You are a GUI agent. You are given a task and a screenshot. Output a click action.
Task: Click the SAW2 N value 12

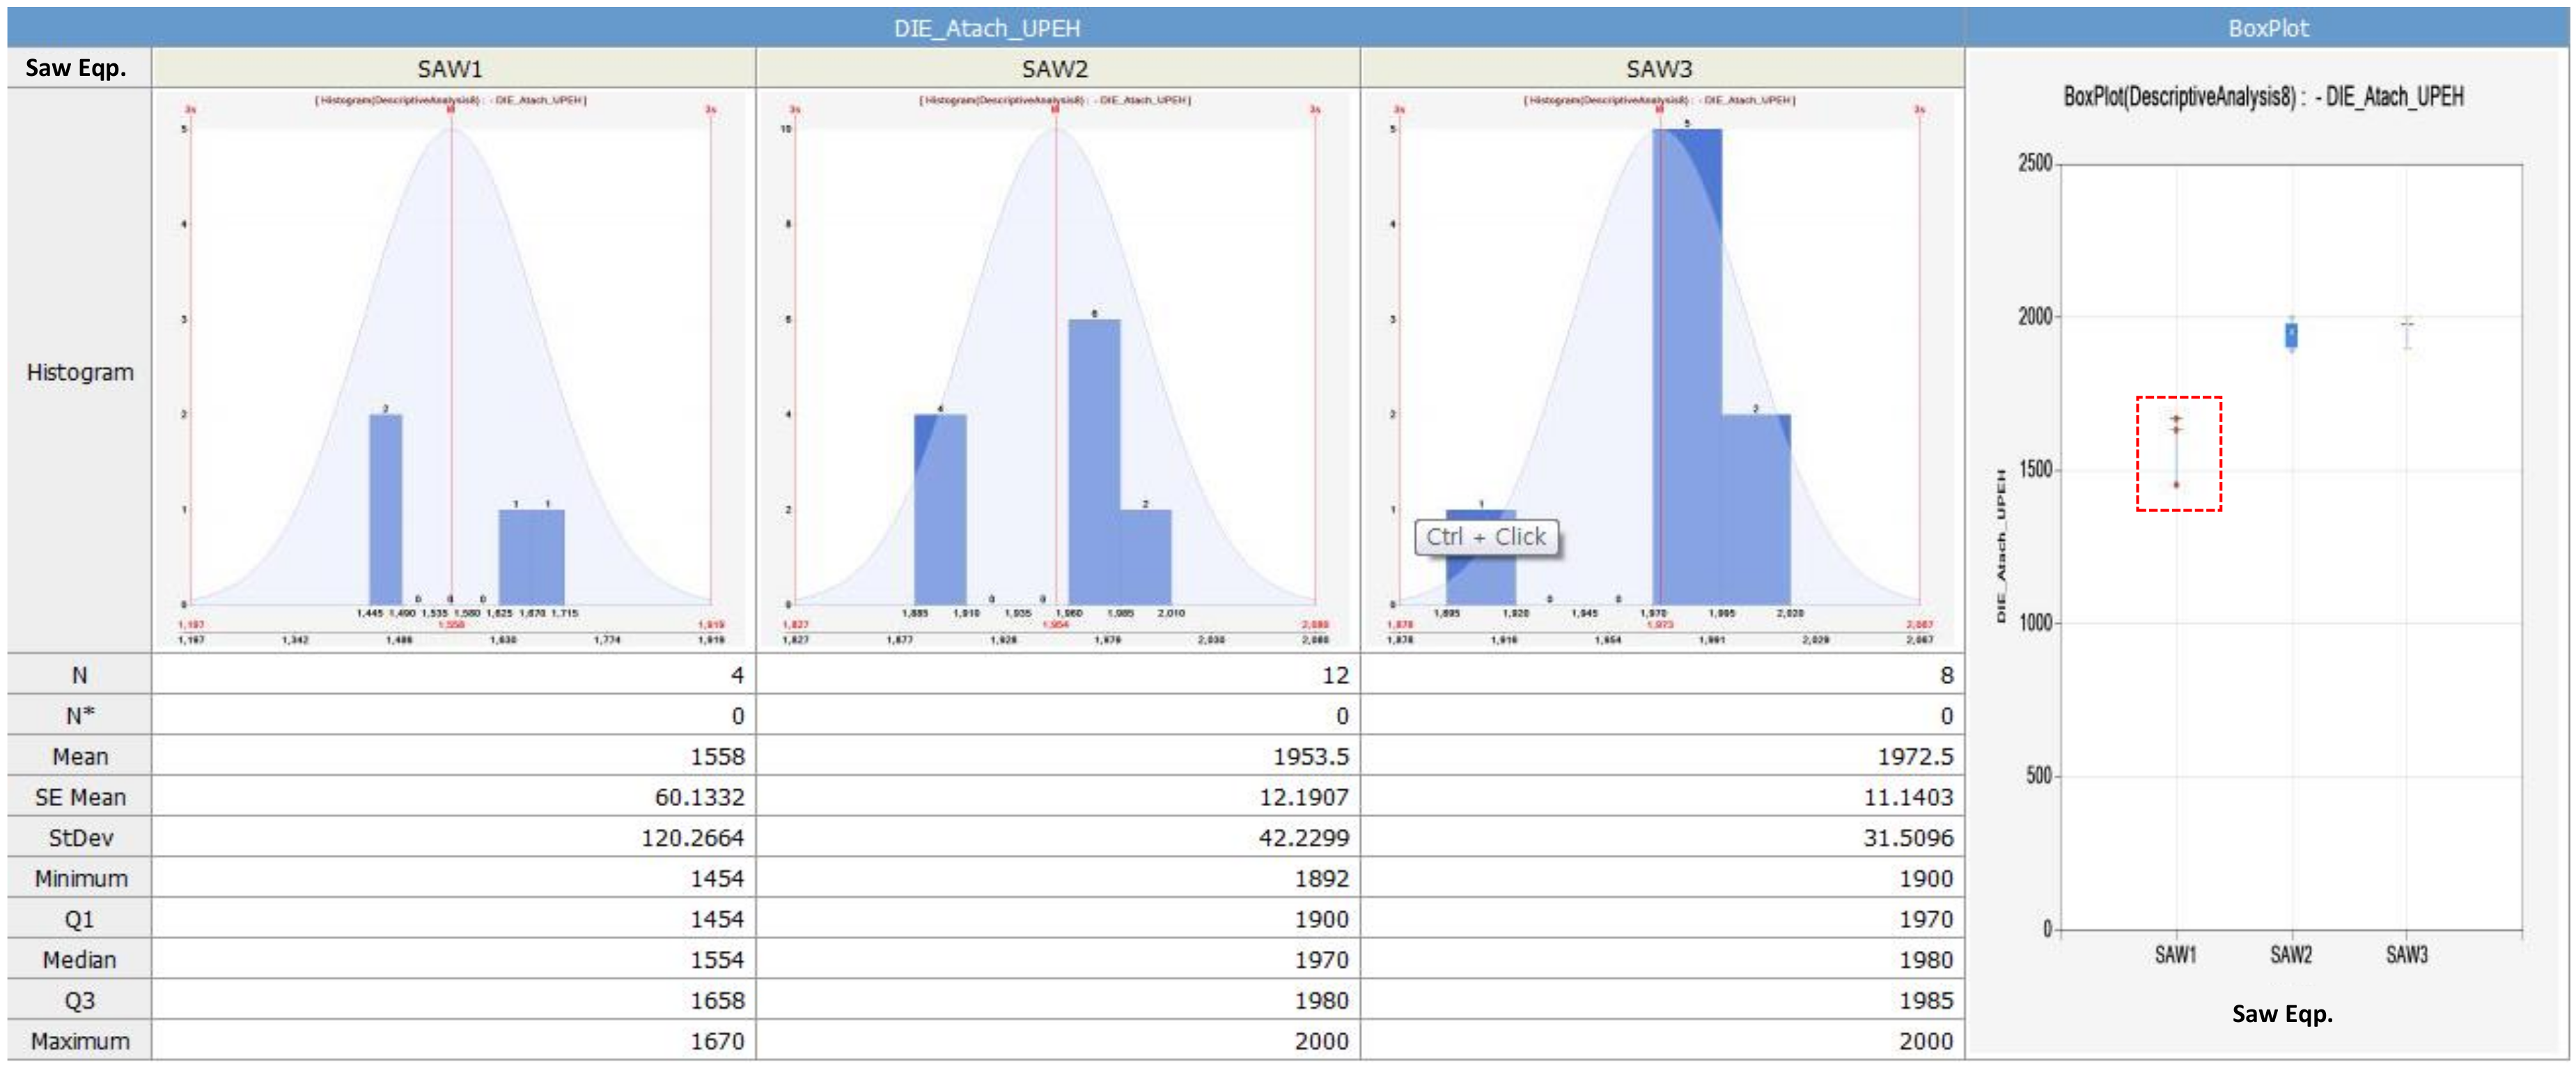pos(1335,676)
